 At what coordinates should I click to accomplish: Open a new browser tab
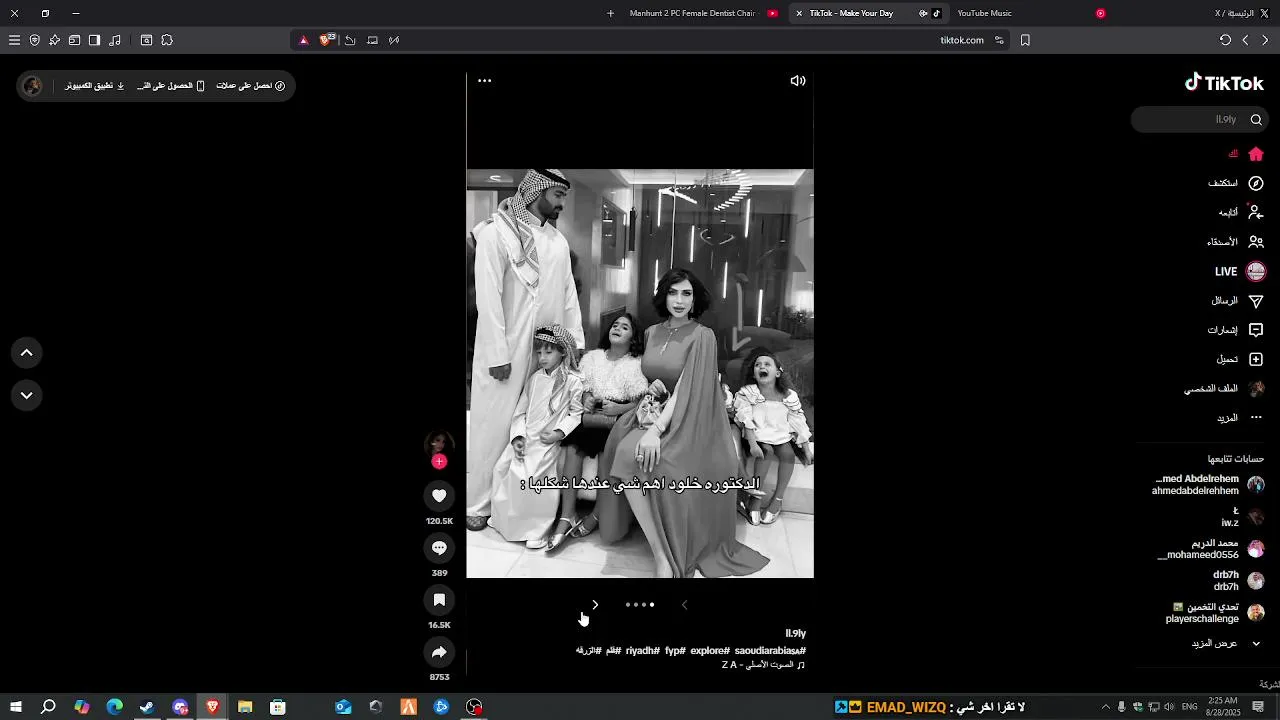610,13
